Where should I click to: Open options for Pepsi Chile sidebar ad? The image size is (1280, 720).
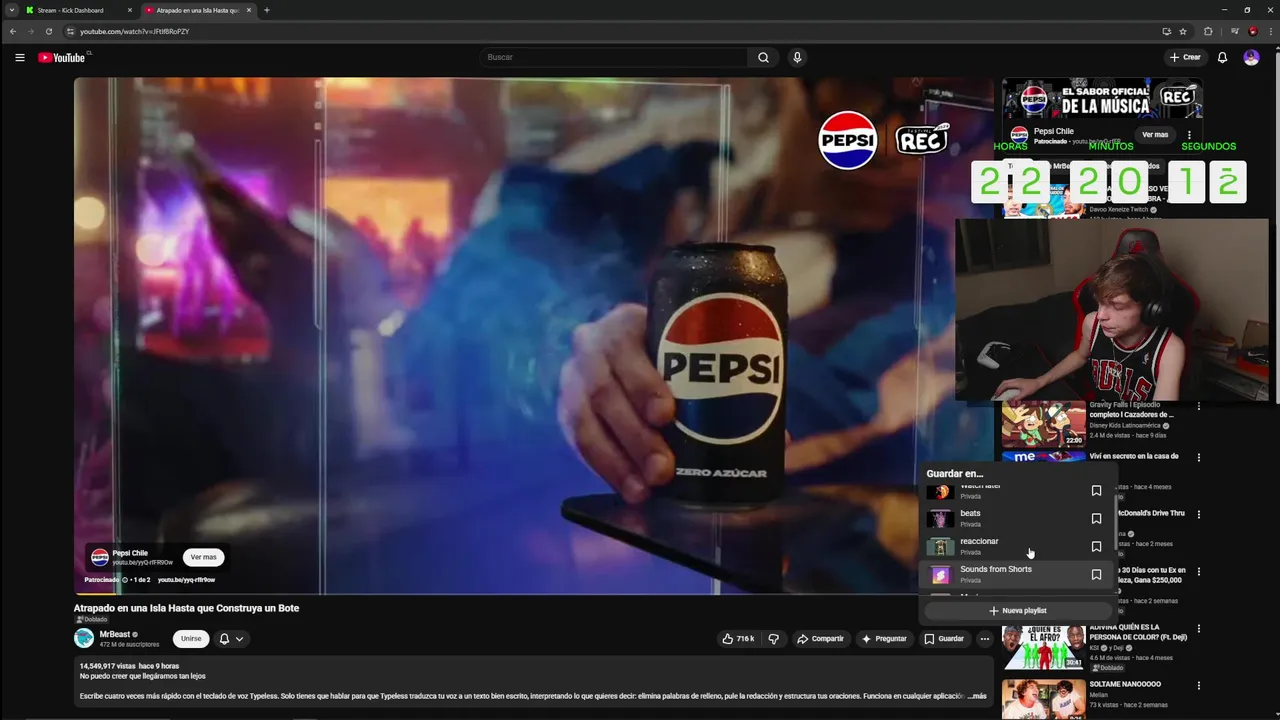coord(1189,135)
